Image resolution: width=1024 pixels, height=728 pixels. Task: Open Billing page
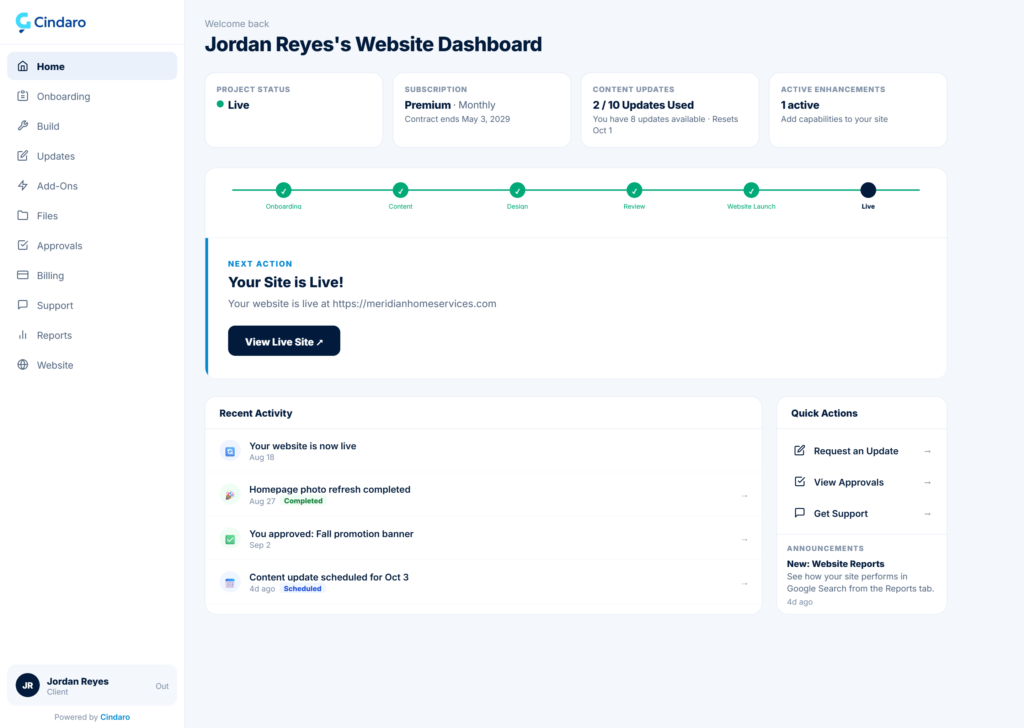point(92,276)
